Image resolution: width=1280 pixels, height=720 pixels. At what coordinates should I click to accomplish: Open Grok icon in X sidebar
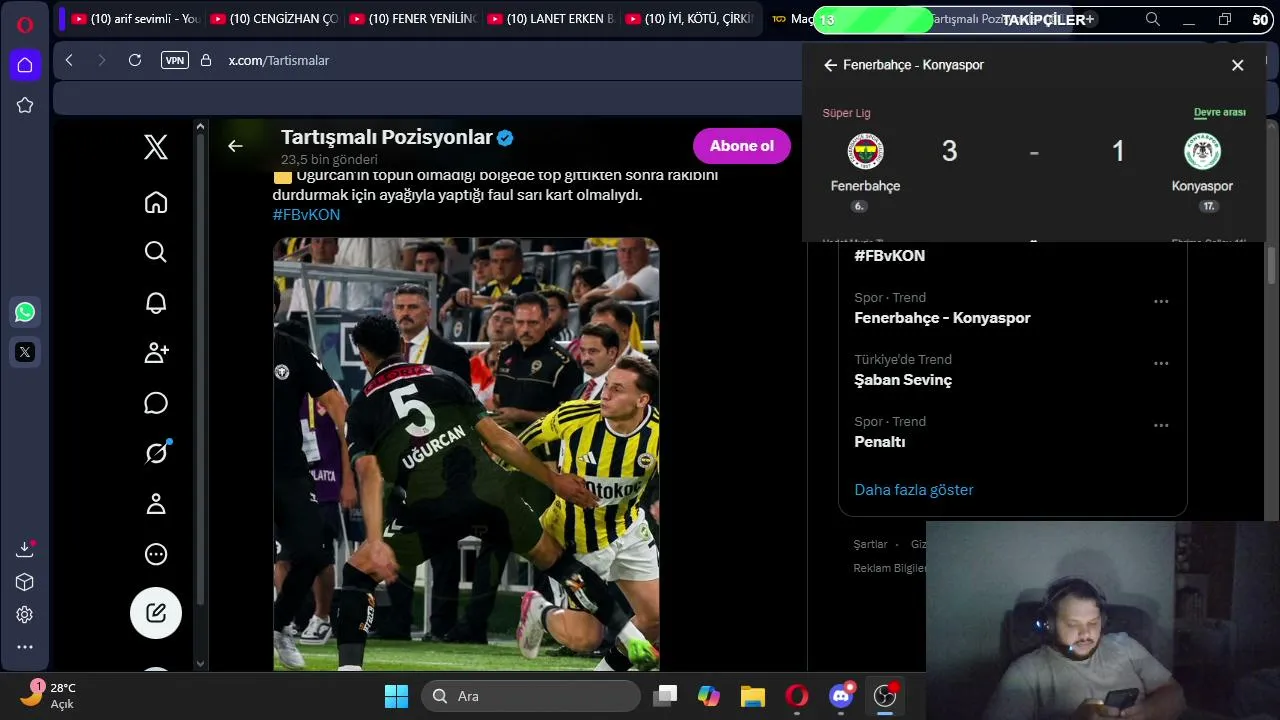pos(156,453)
